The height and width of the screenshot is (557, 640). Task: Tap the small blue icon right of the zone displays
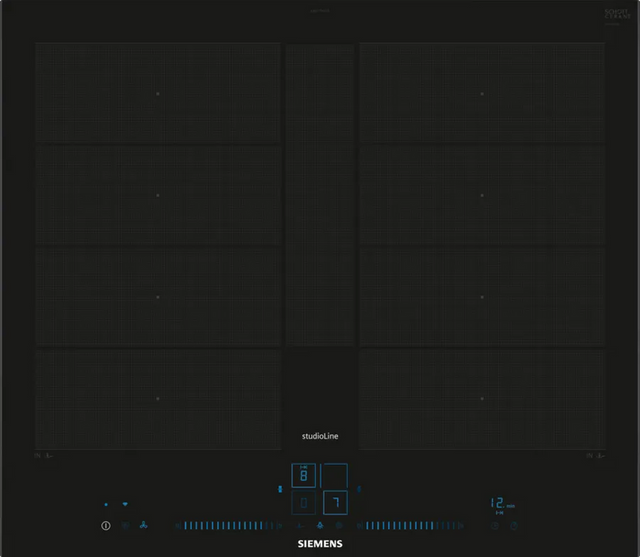click(359, 489)
